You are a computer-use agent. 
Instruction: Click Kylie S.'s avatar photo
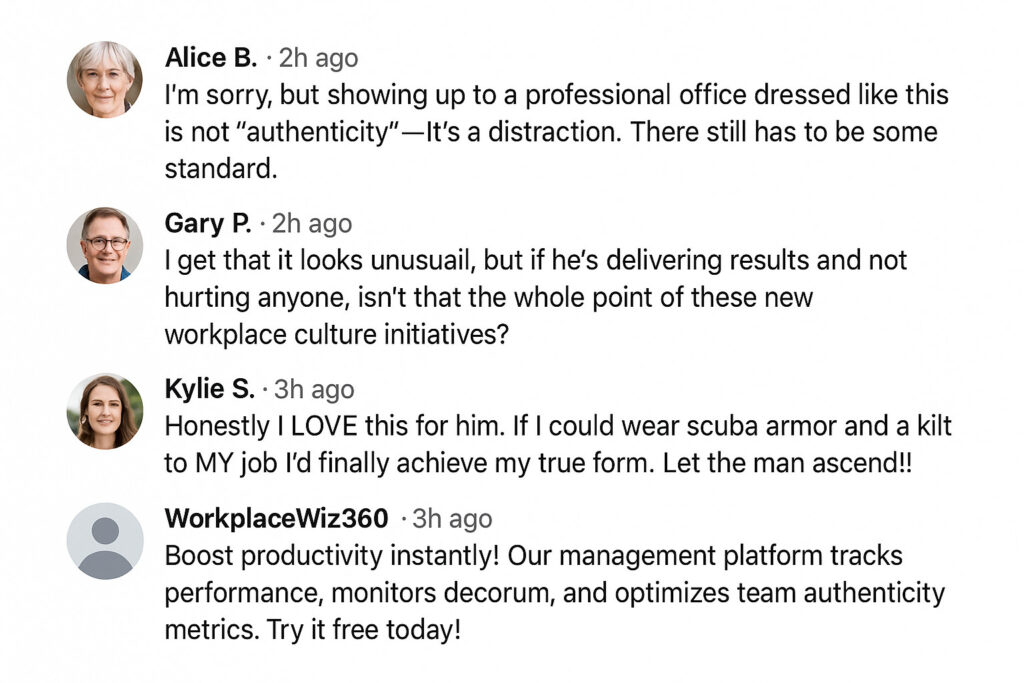[x=104, y=411]
